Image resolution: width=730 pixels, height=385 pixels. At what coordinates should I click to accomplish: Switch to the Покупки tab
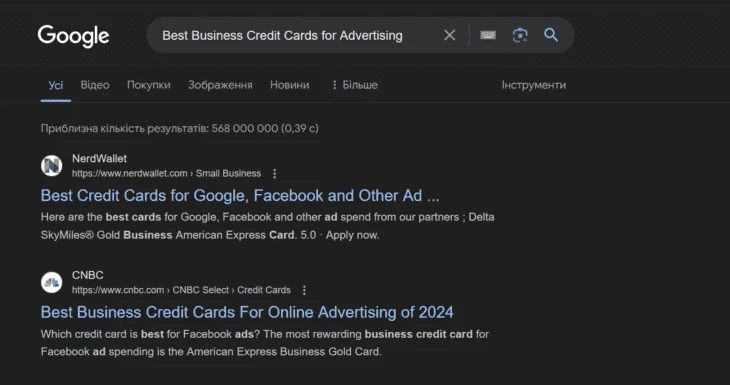tap(149, 85)
